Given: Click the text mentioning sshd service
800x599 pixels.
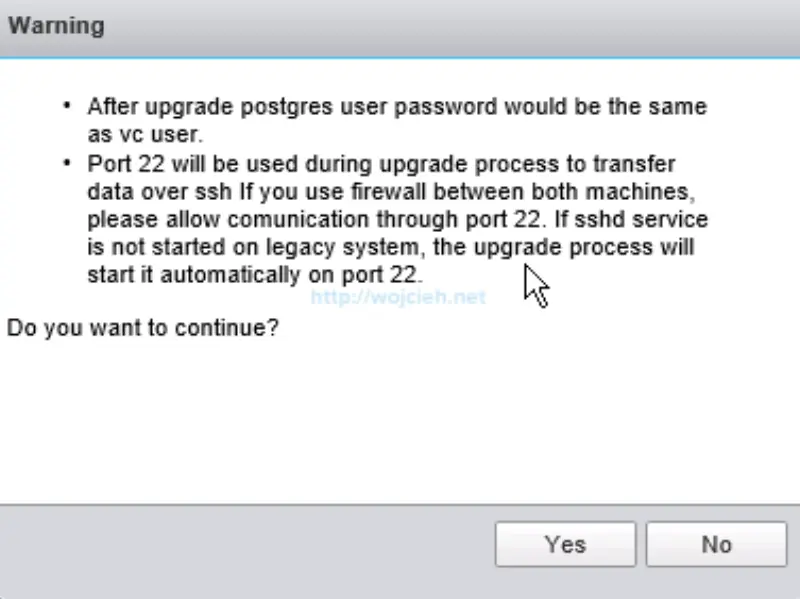Looking at the screenshot, I should point(663,219).
